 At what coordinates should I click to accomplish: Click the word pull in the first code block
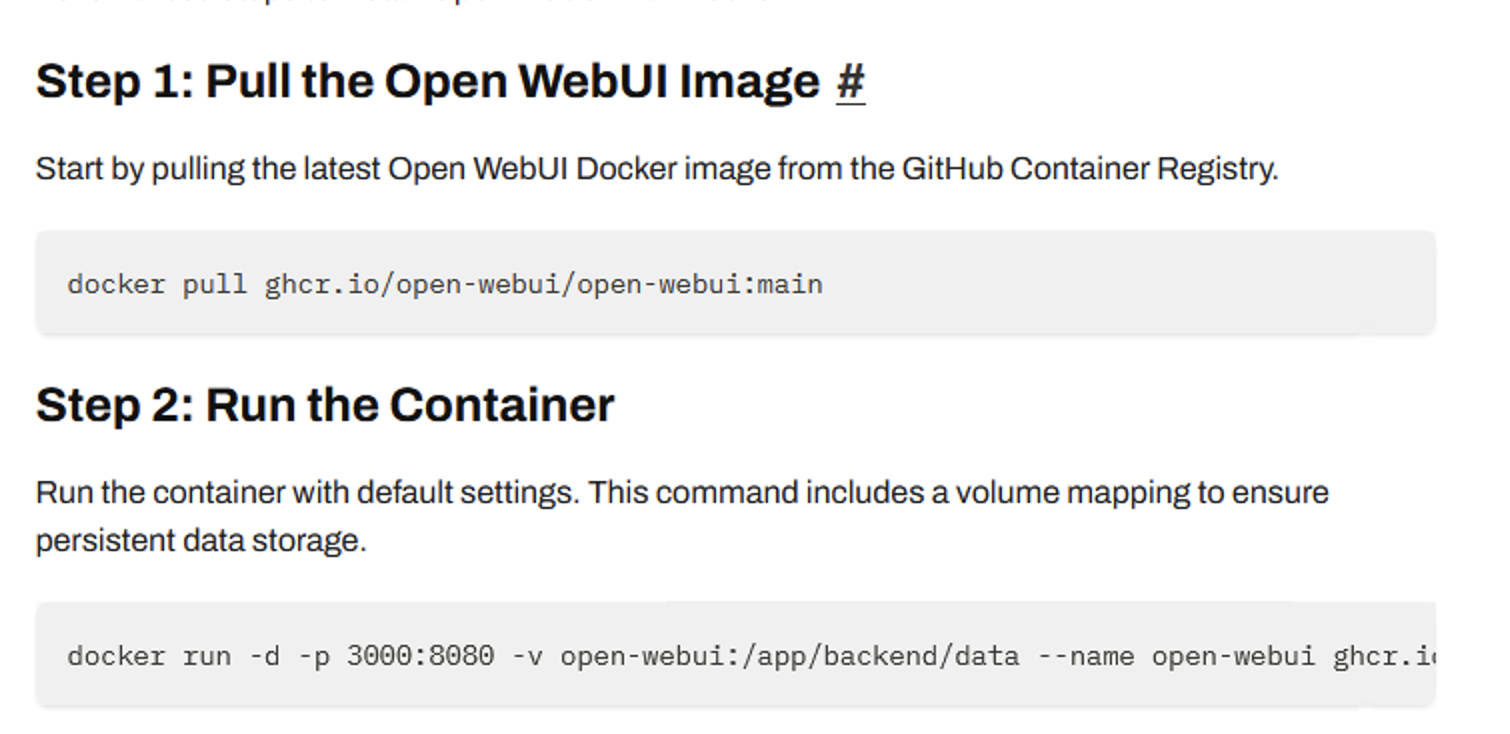[214, 285]
